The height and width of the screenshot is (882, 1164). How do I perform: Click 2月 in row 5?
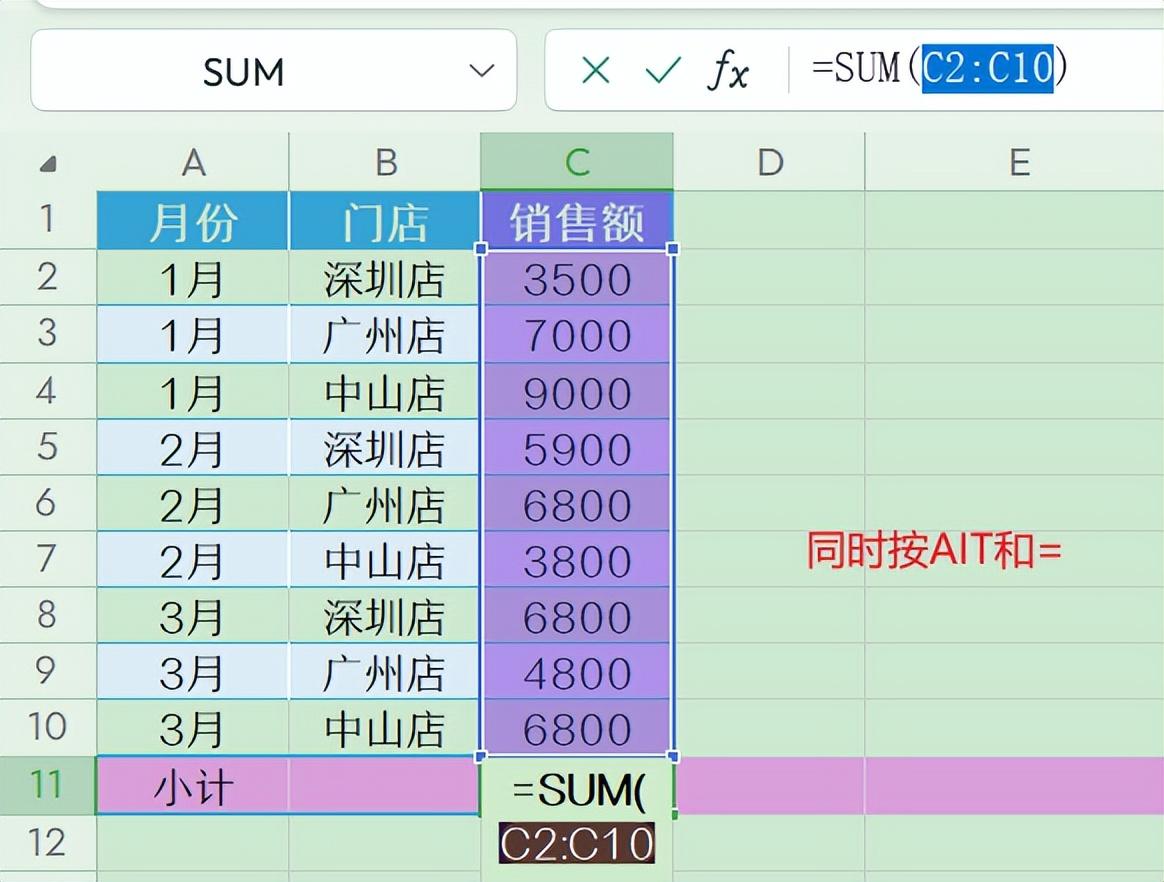tap(193, 448)
